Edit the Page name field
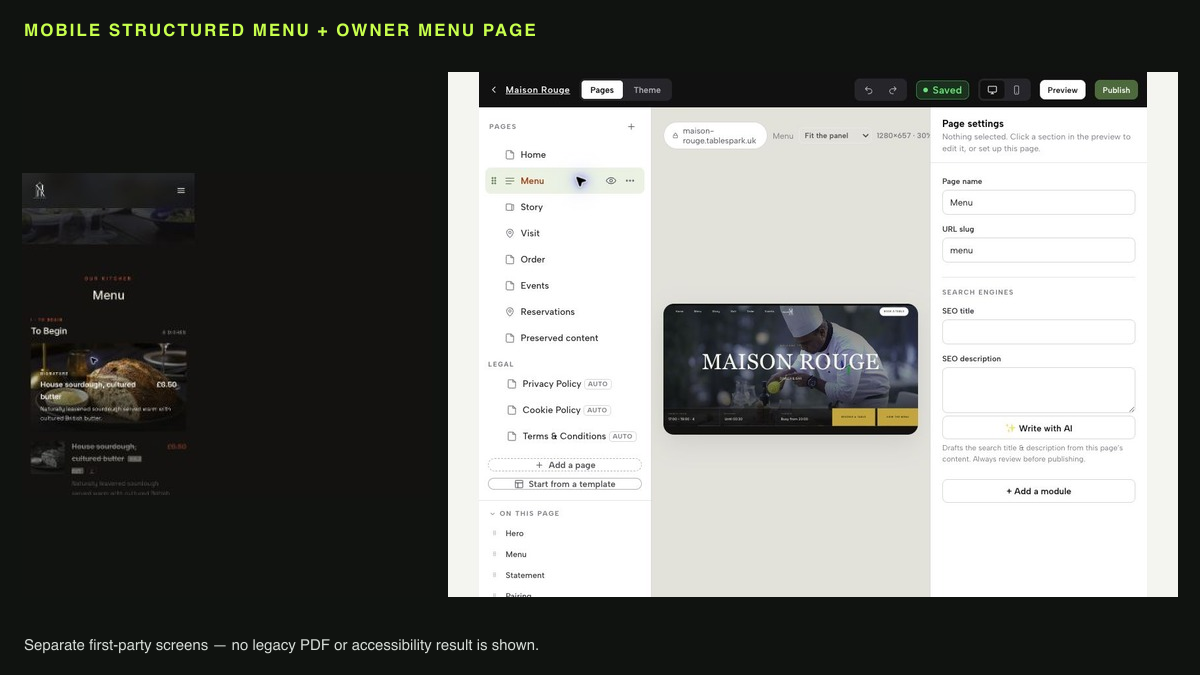The height and width of the screenshot is (675, 1200). coord(1038,203)
